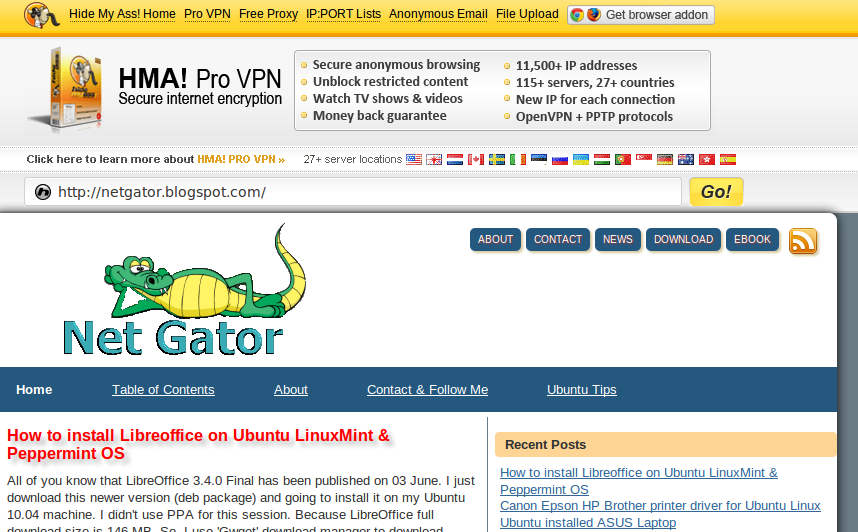858x532 pixels.
Task: Open the Free Proxy link
Action: 269,14
